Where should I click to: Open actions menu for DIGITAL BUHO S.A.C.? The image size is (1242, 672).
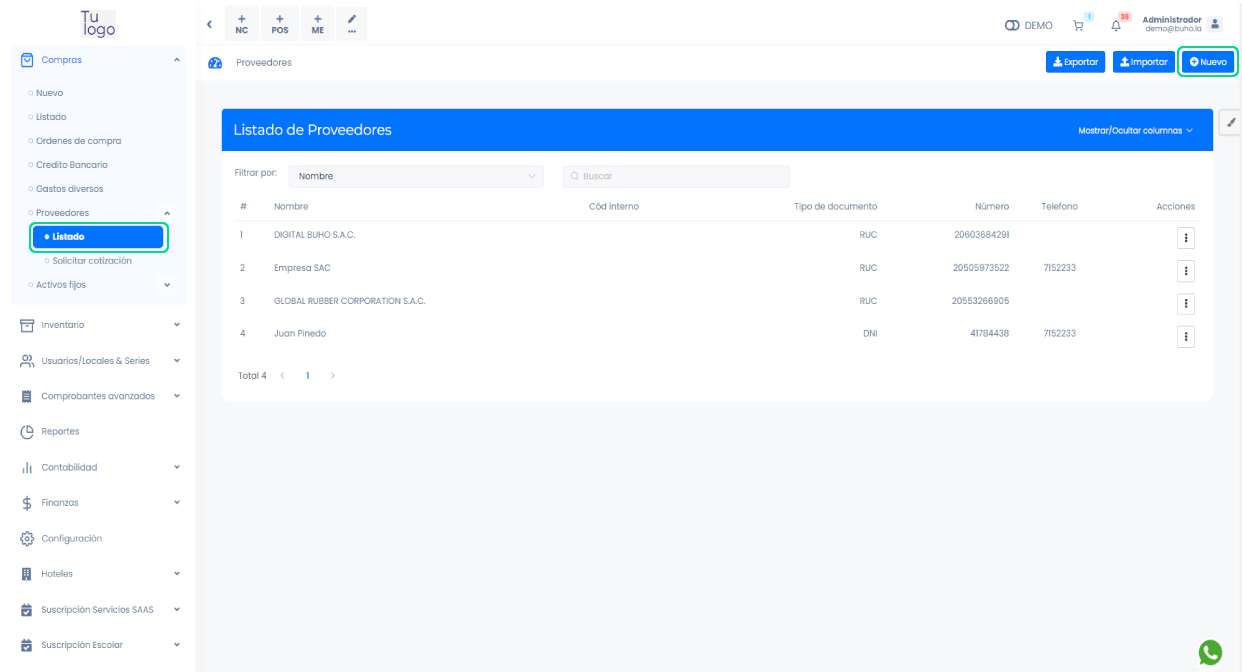[1186, 237]
